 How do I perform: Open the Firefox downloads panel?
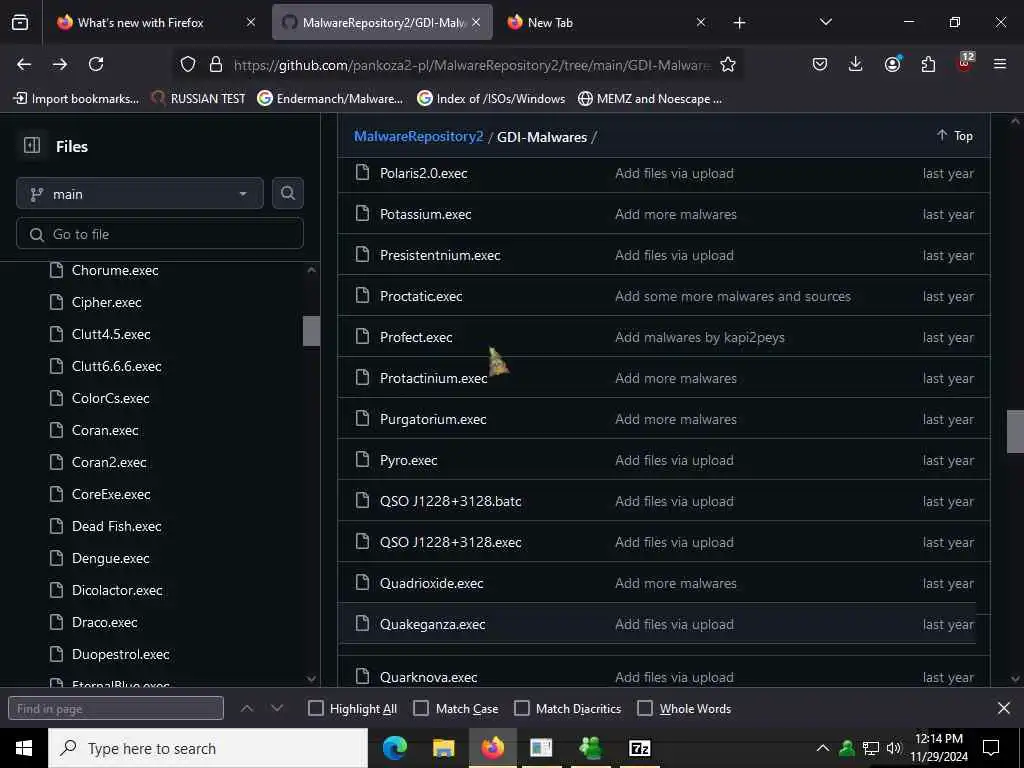856,64
